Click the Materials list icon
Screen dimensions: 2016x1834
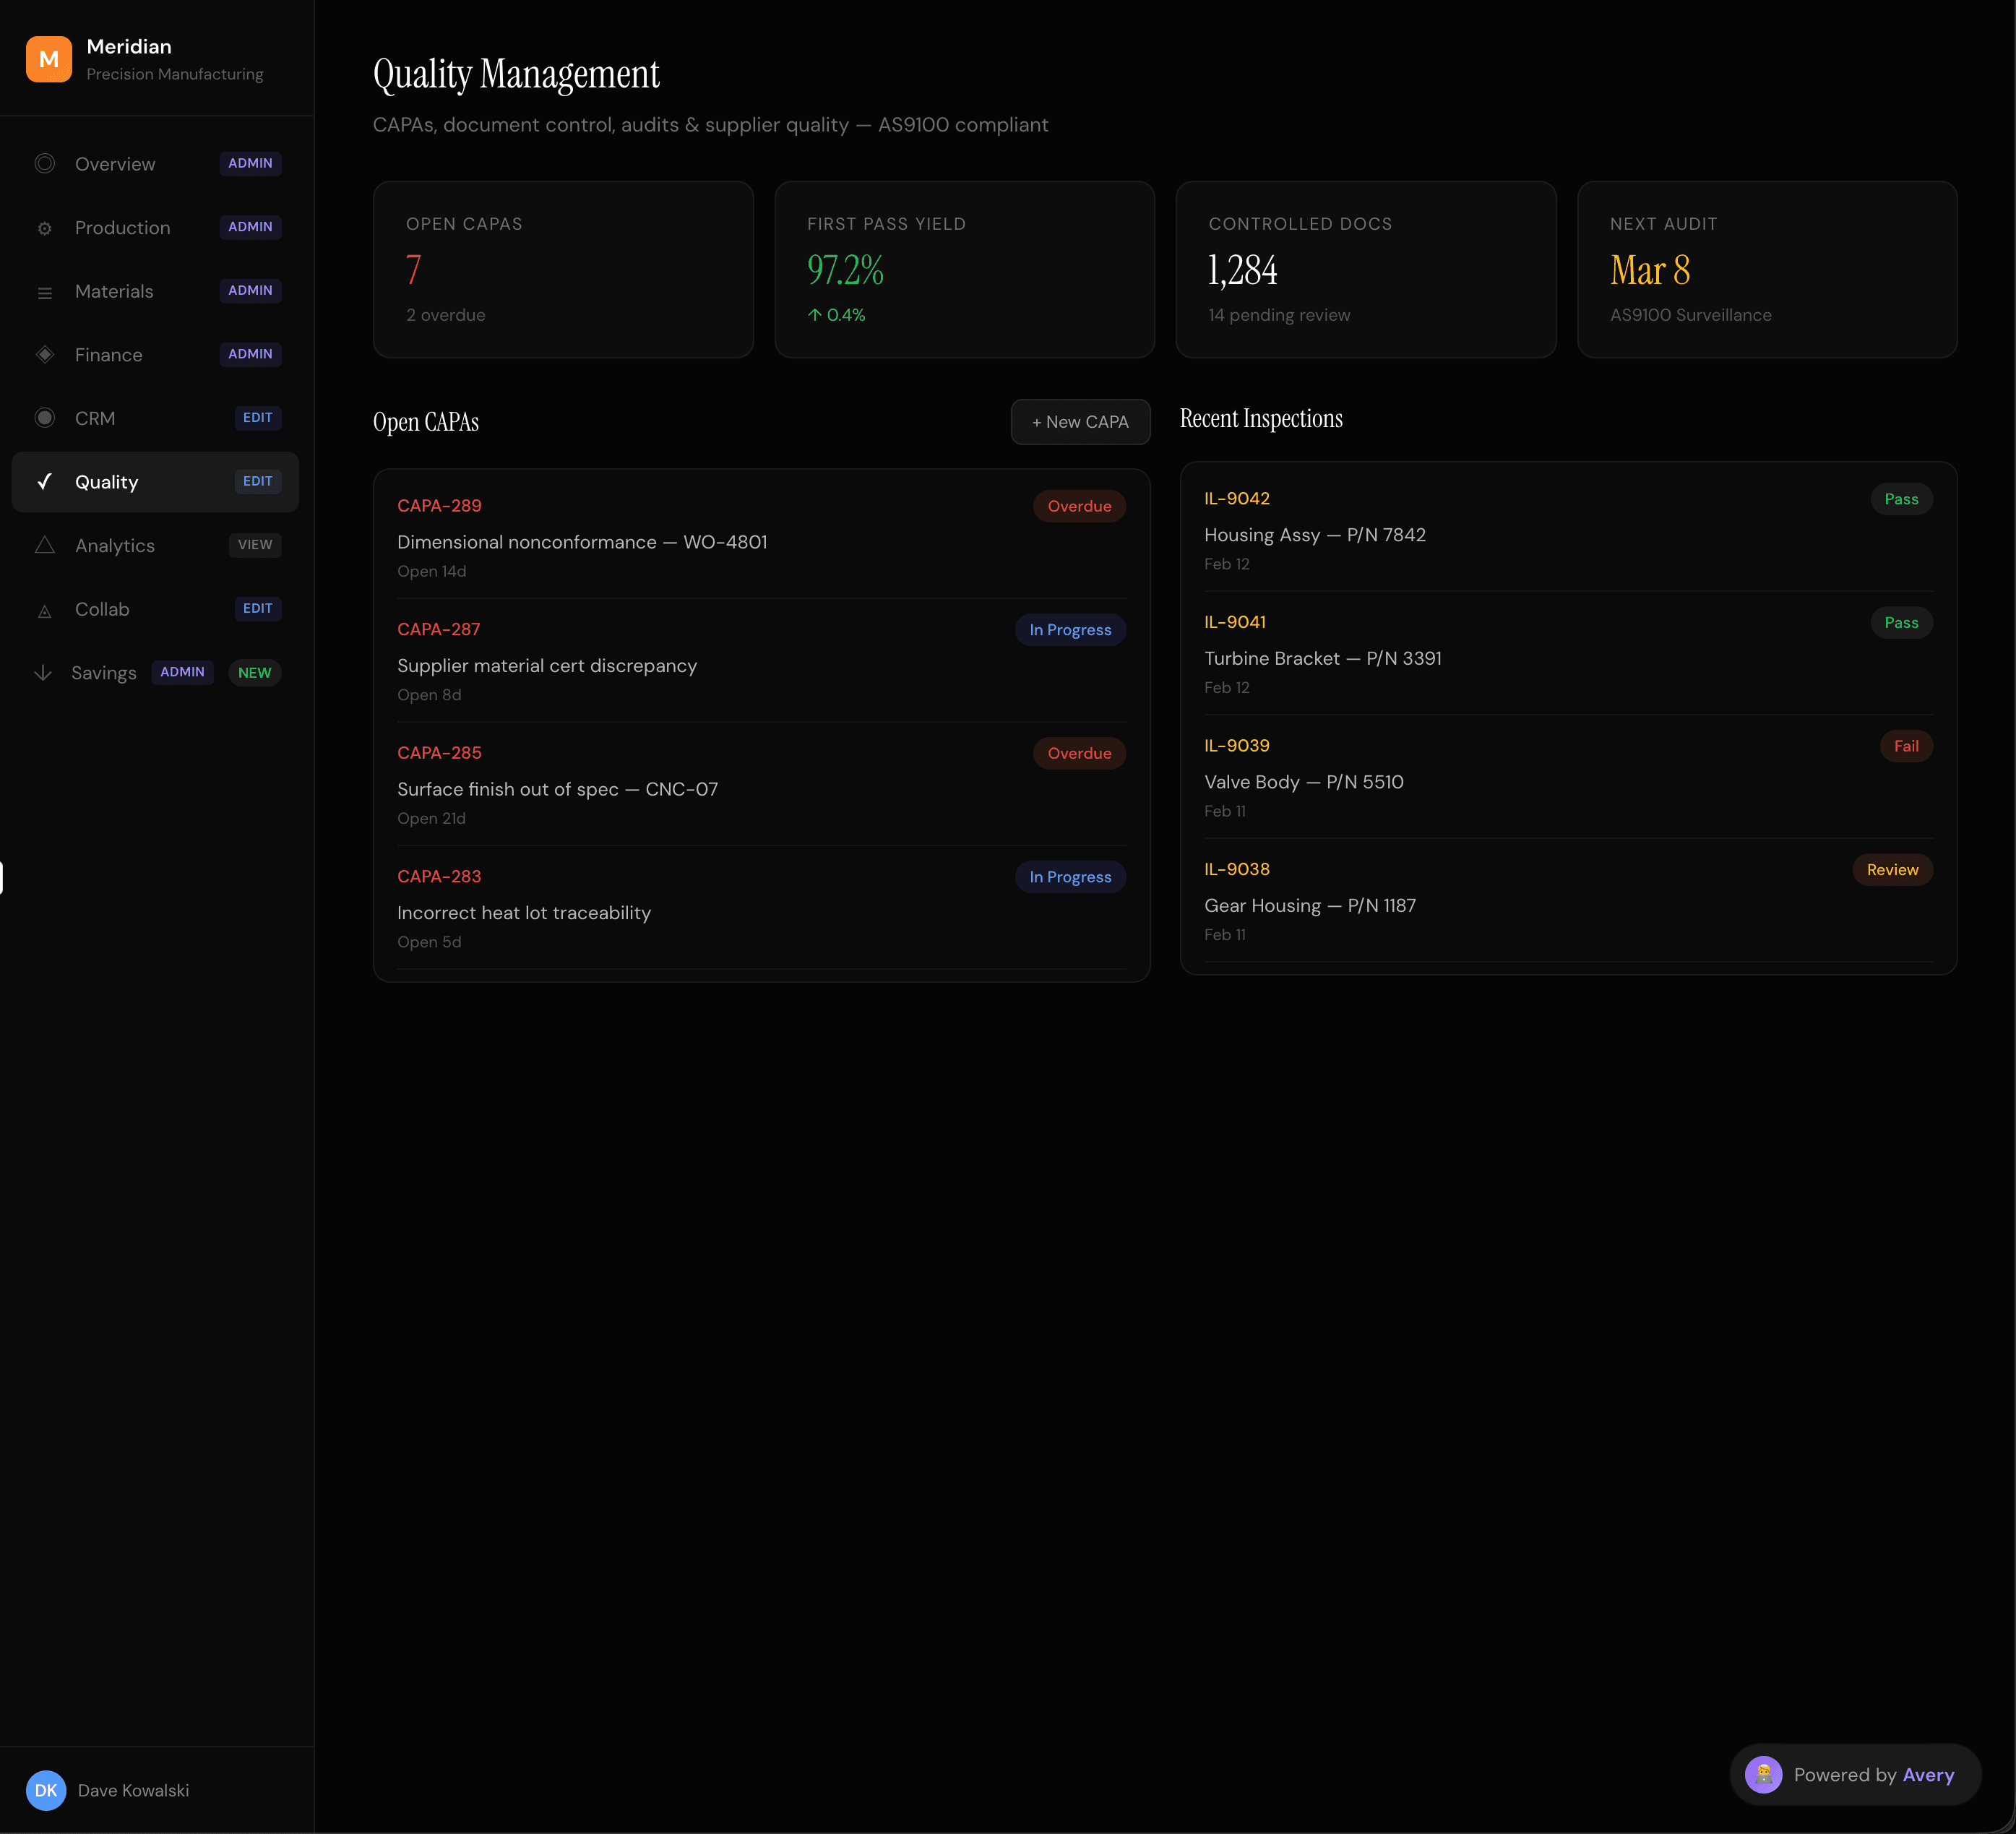click(x=45, y=292)
